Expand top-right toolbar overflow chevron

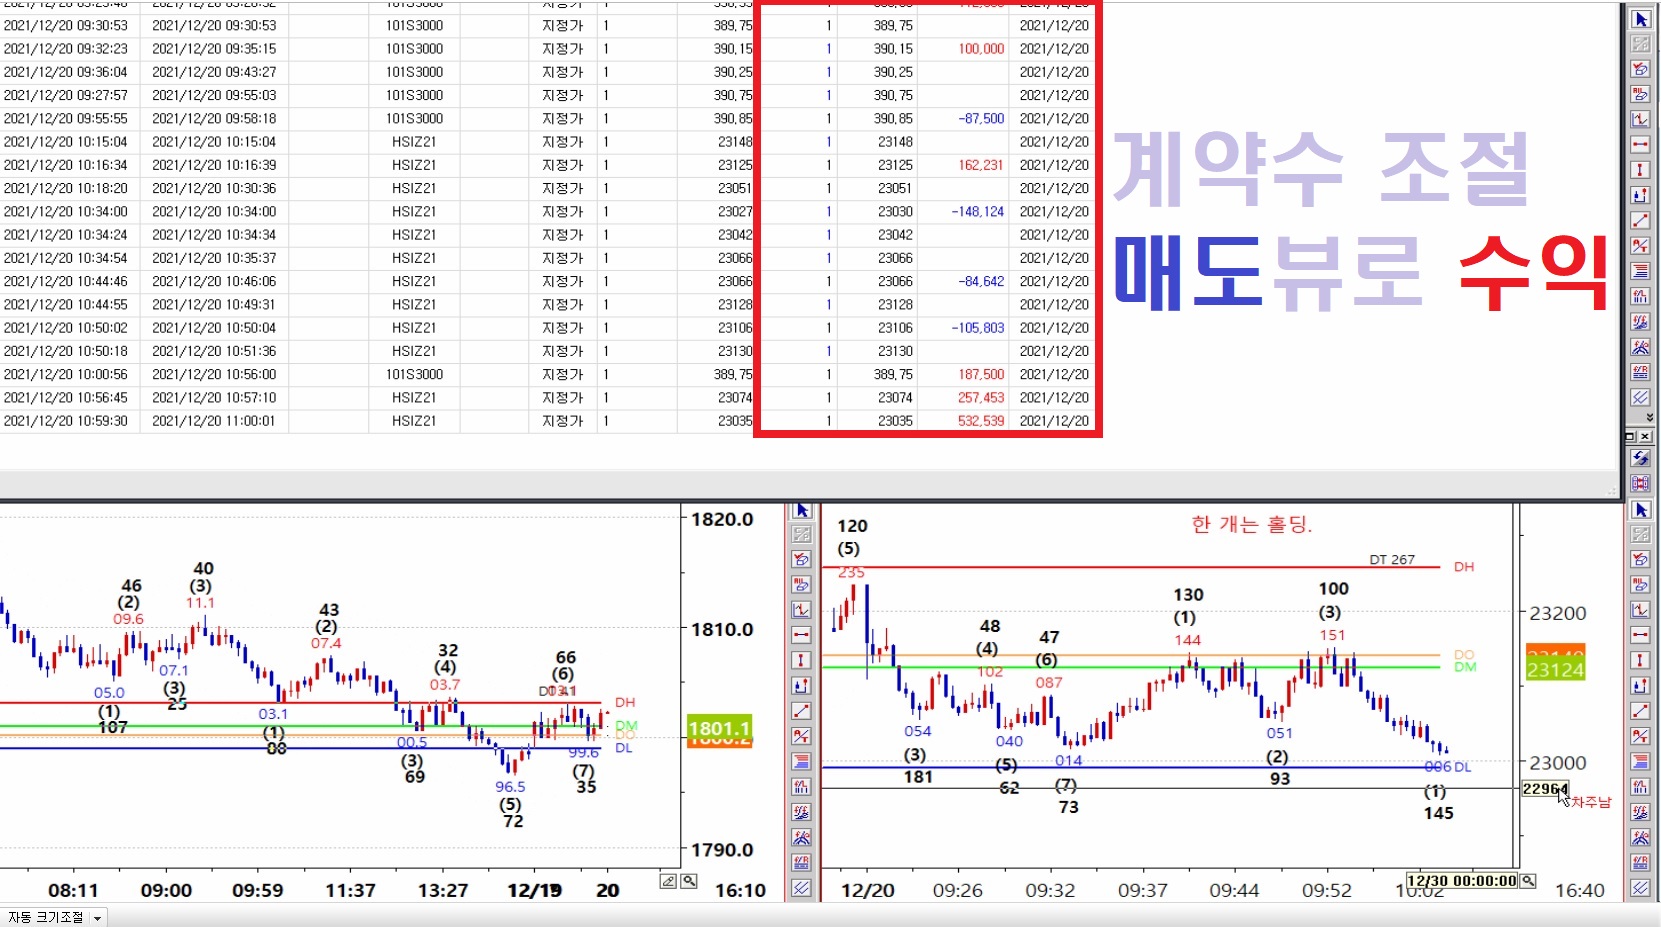pos(1648,418)
